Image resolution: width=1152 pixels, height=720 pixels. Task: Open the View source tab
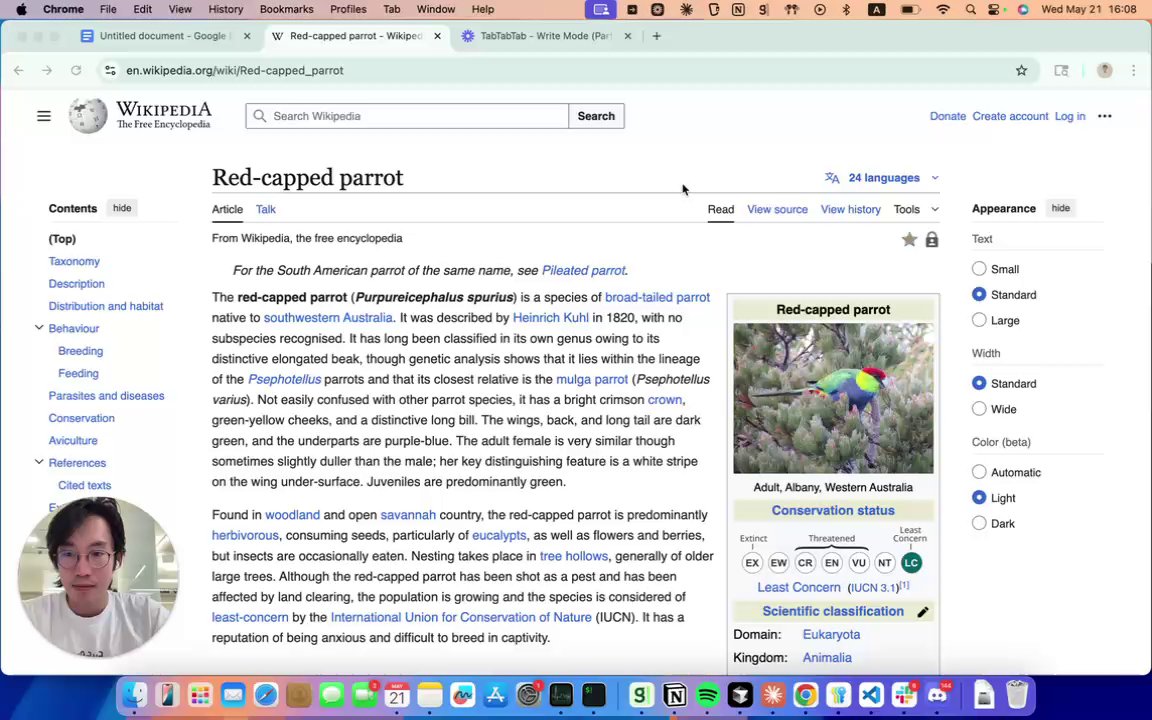click(777, 209)
